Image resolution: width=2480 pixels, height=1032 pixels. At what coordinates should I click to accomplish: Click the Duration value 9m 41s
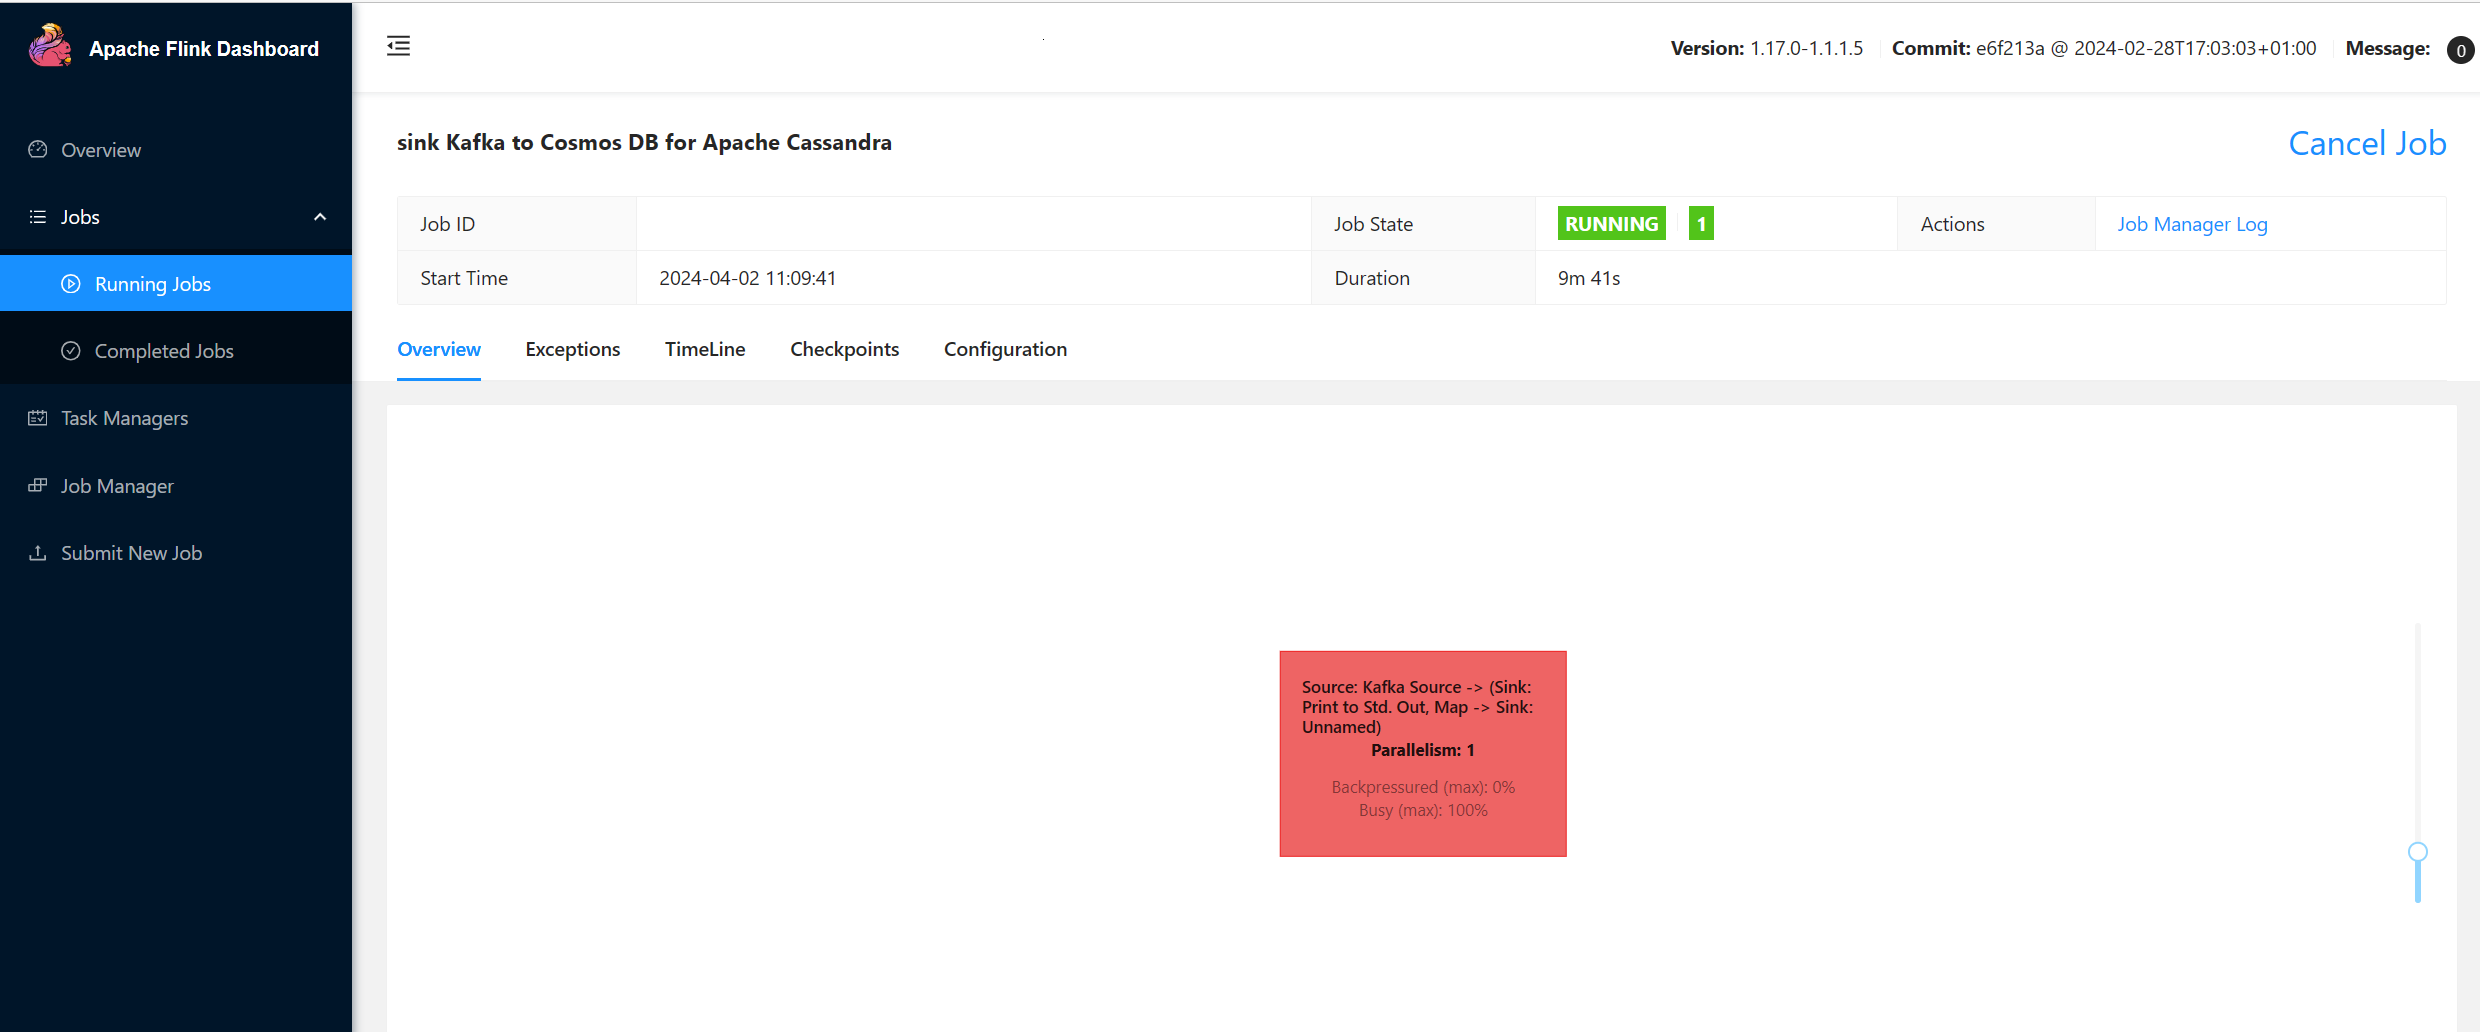click(1589, 278)
